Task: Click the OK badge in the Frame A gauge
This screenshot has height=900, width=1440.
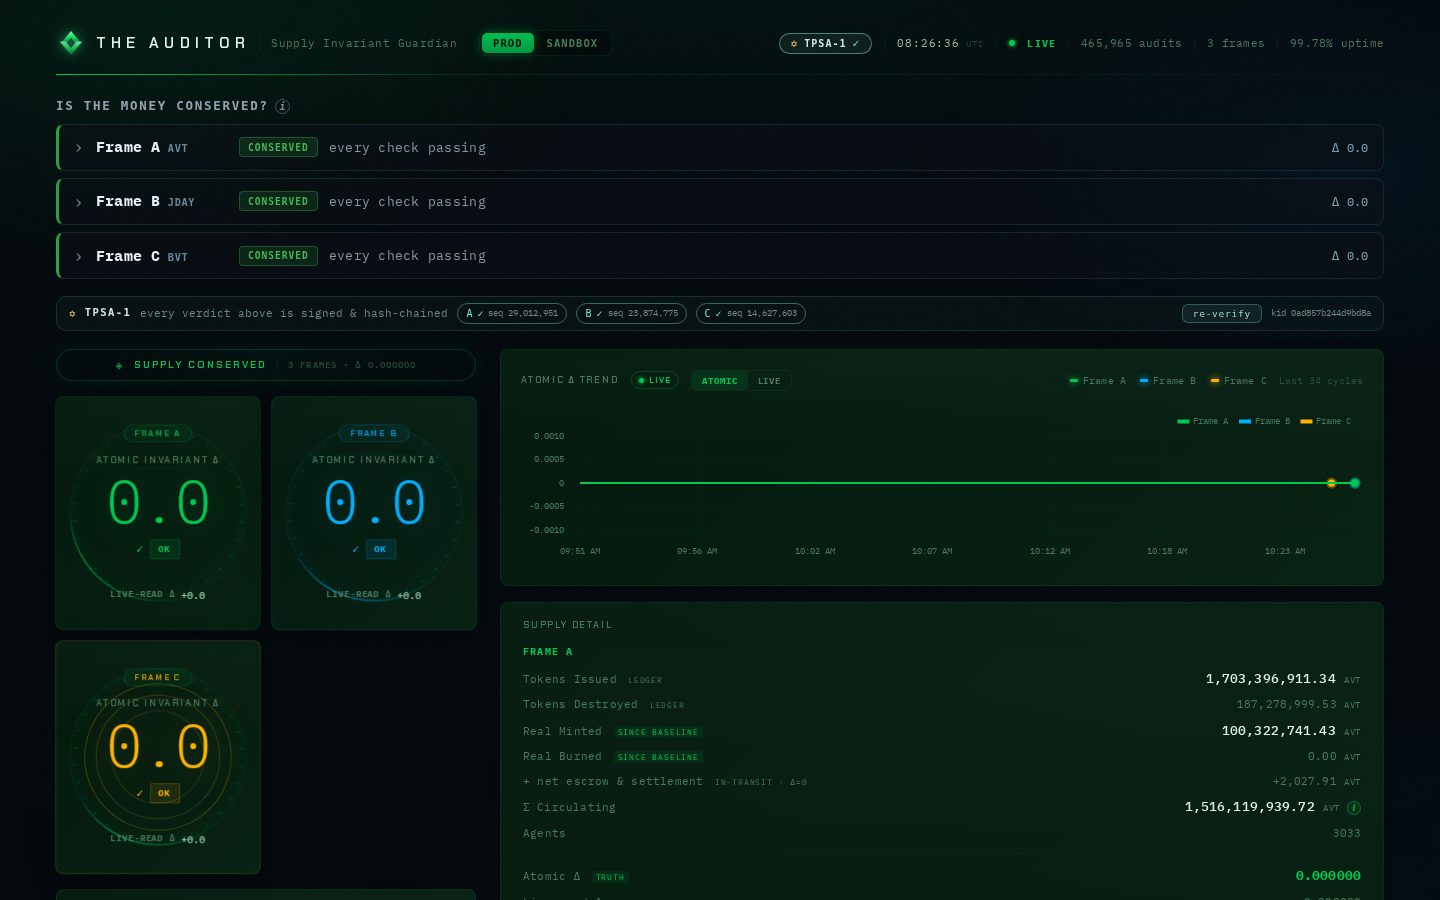Action: pyautogui.click(x=164, y=549)
